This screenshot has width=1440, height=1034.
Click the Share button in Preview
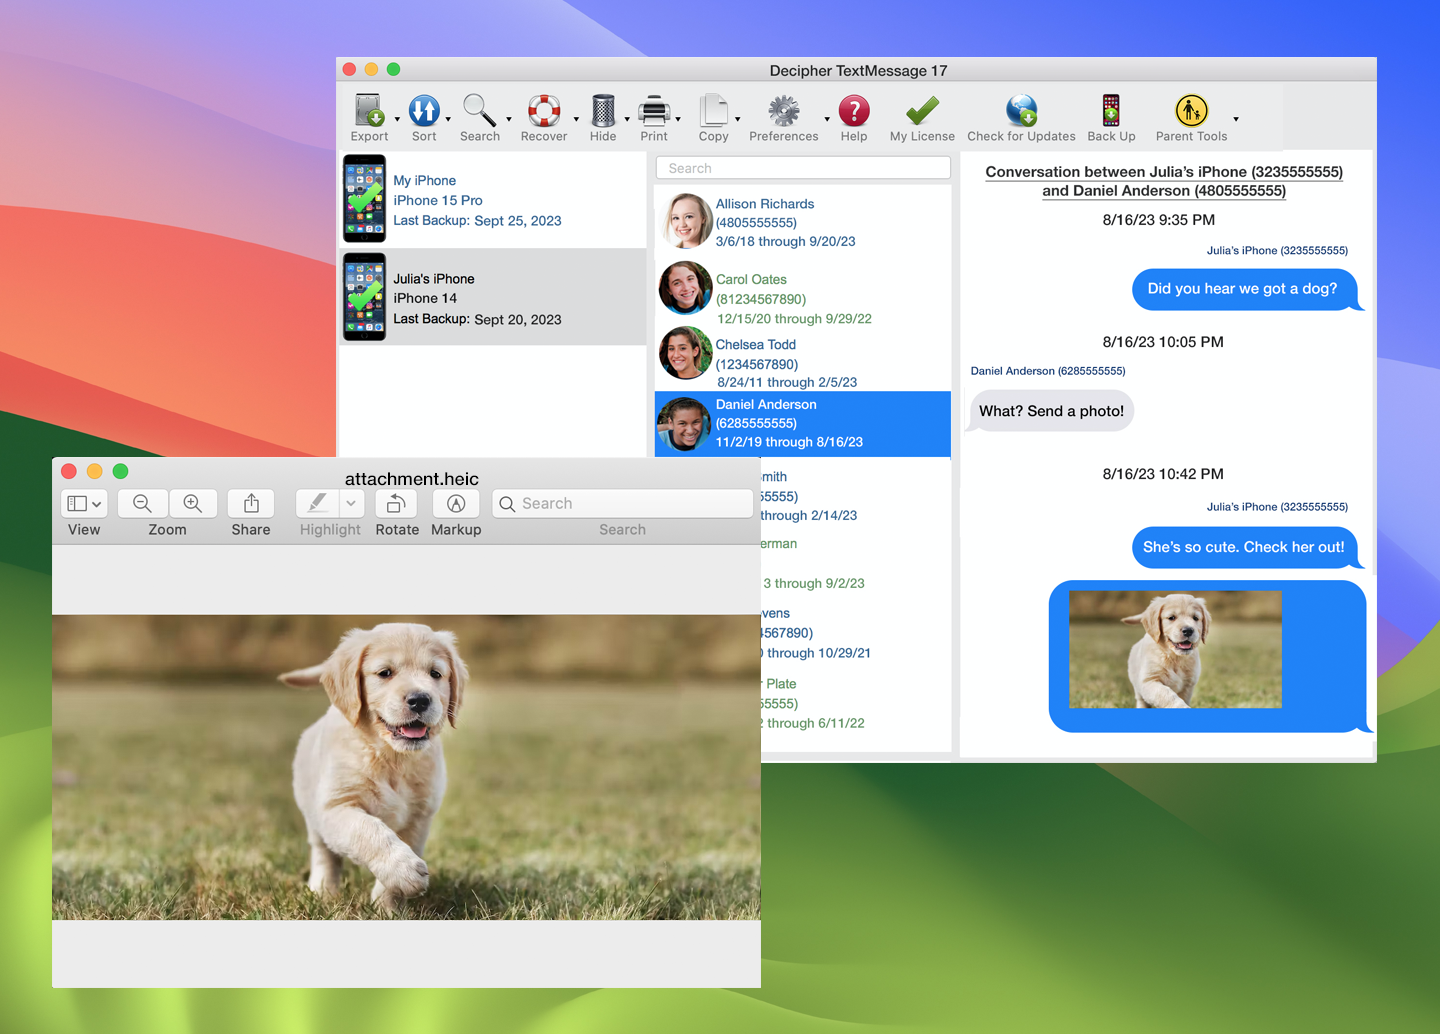click(251, 503)
